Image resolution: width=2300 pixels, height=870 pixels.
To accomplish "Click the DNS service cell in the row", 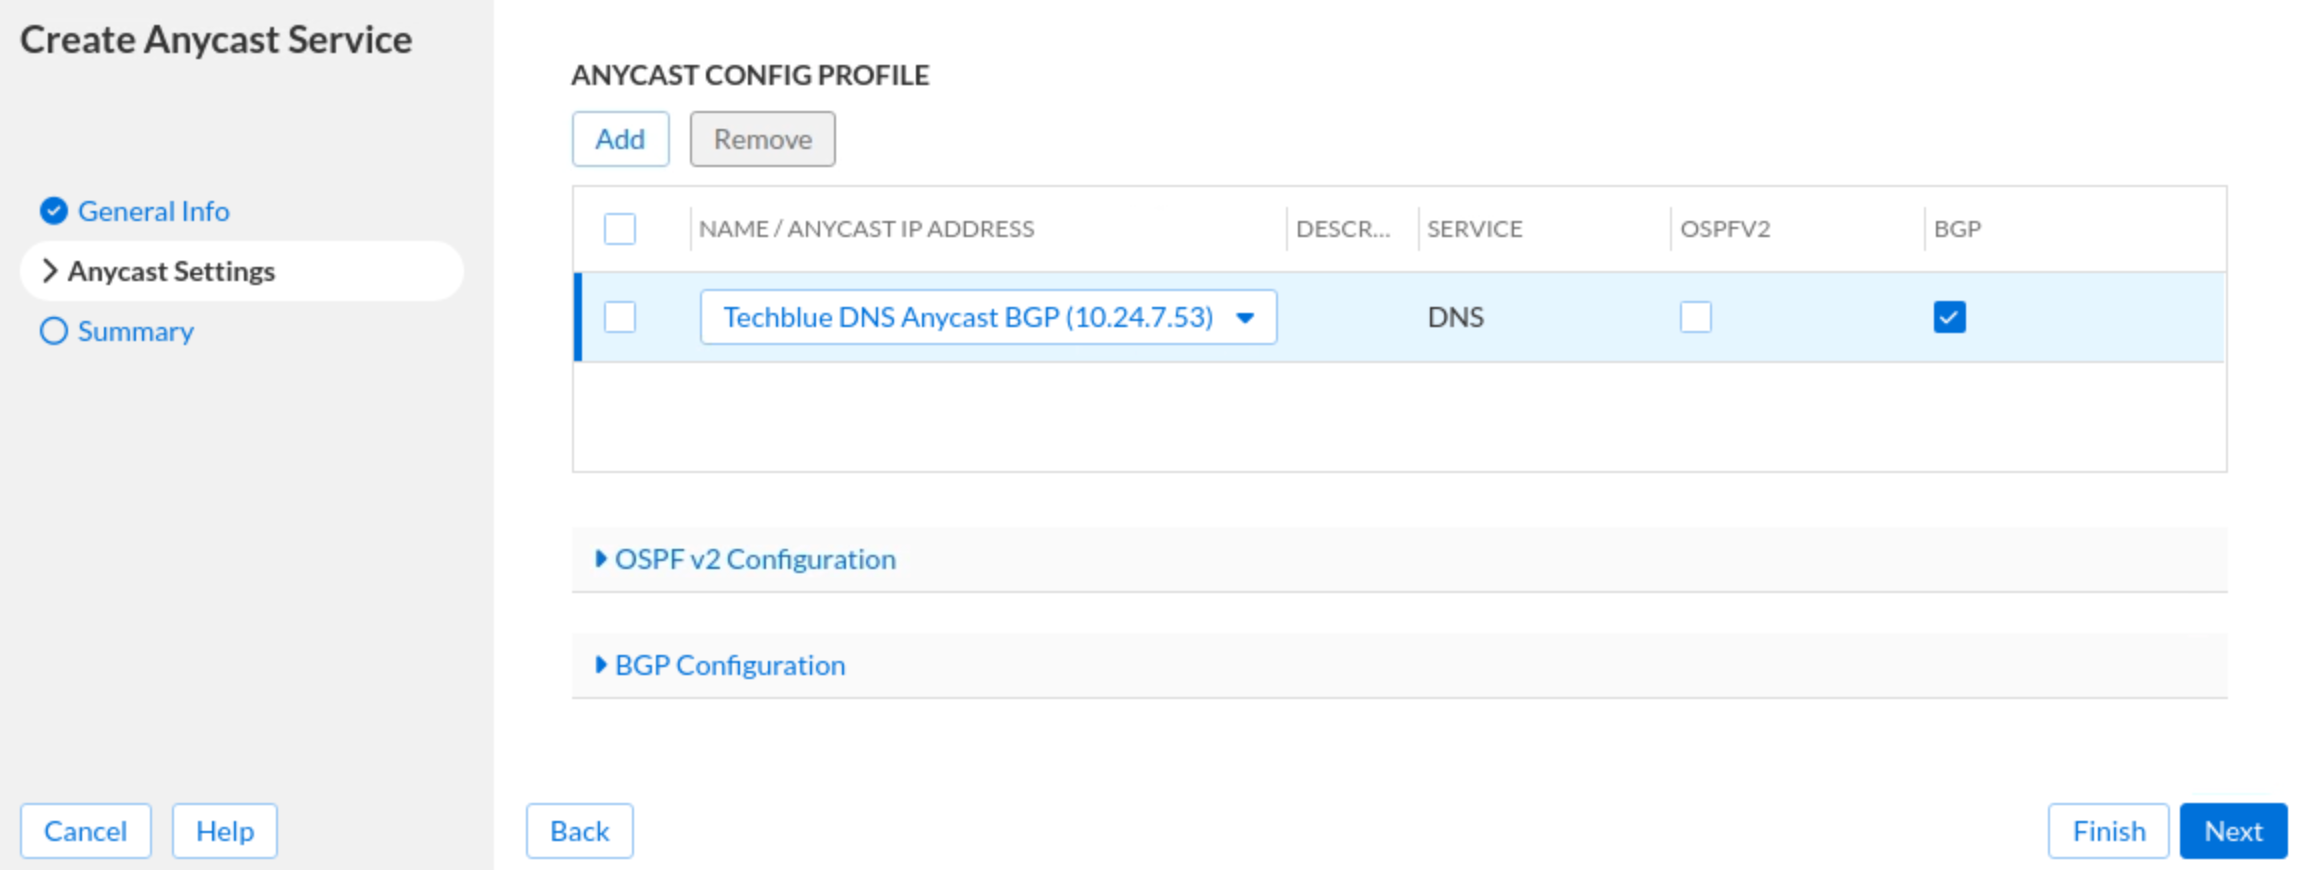I will [x=1455, y=317].
